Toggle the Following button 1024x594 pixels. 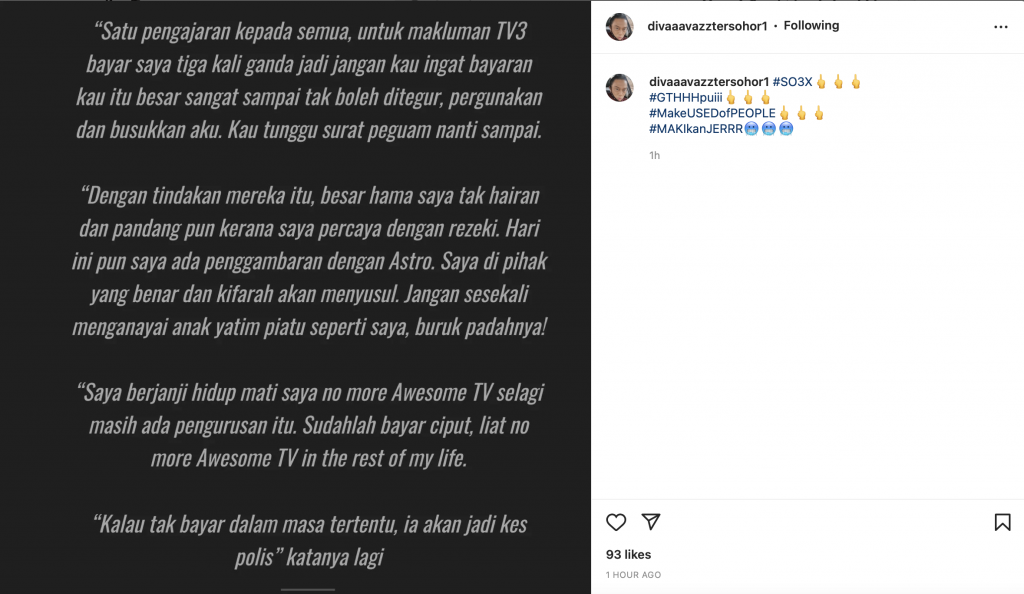[x=811, y=25]
